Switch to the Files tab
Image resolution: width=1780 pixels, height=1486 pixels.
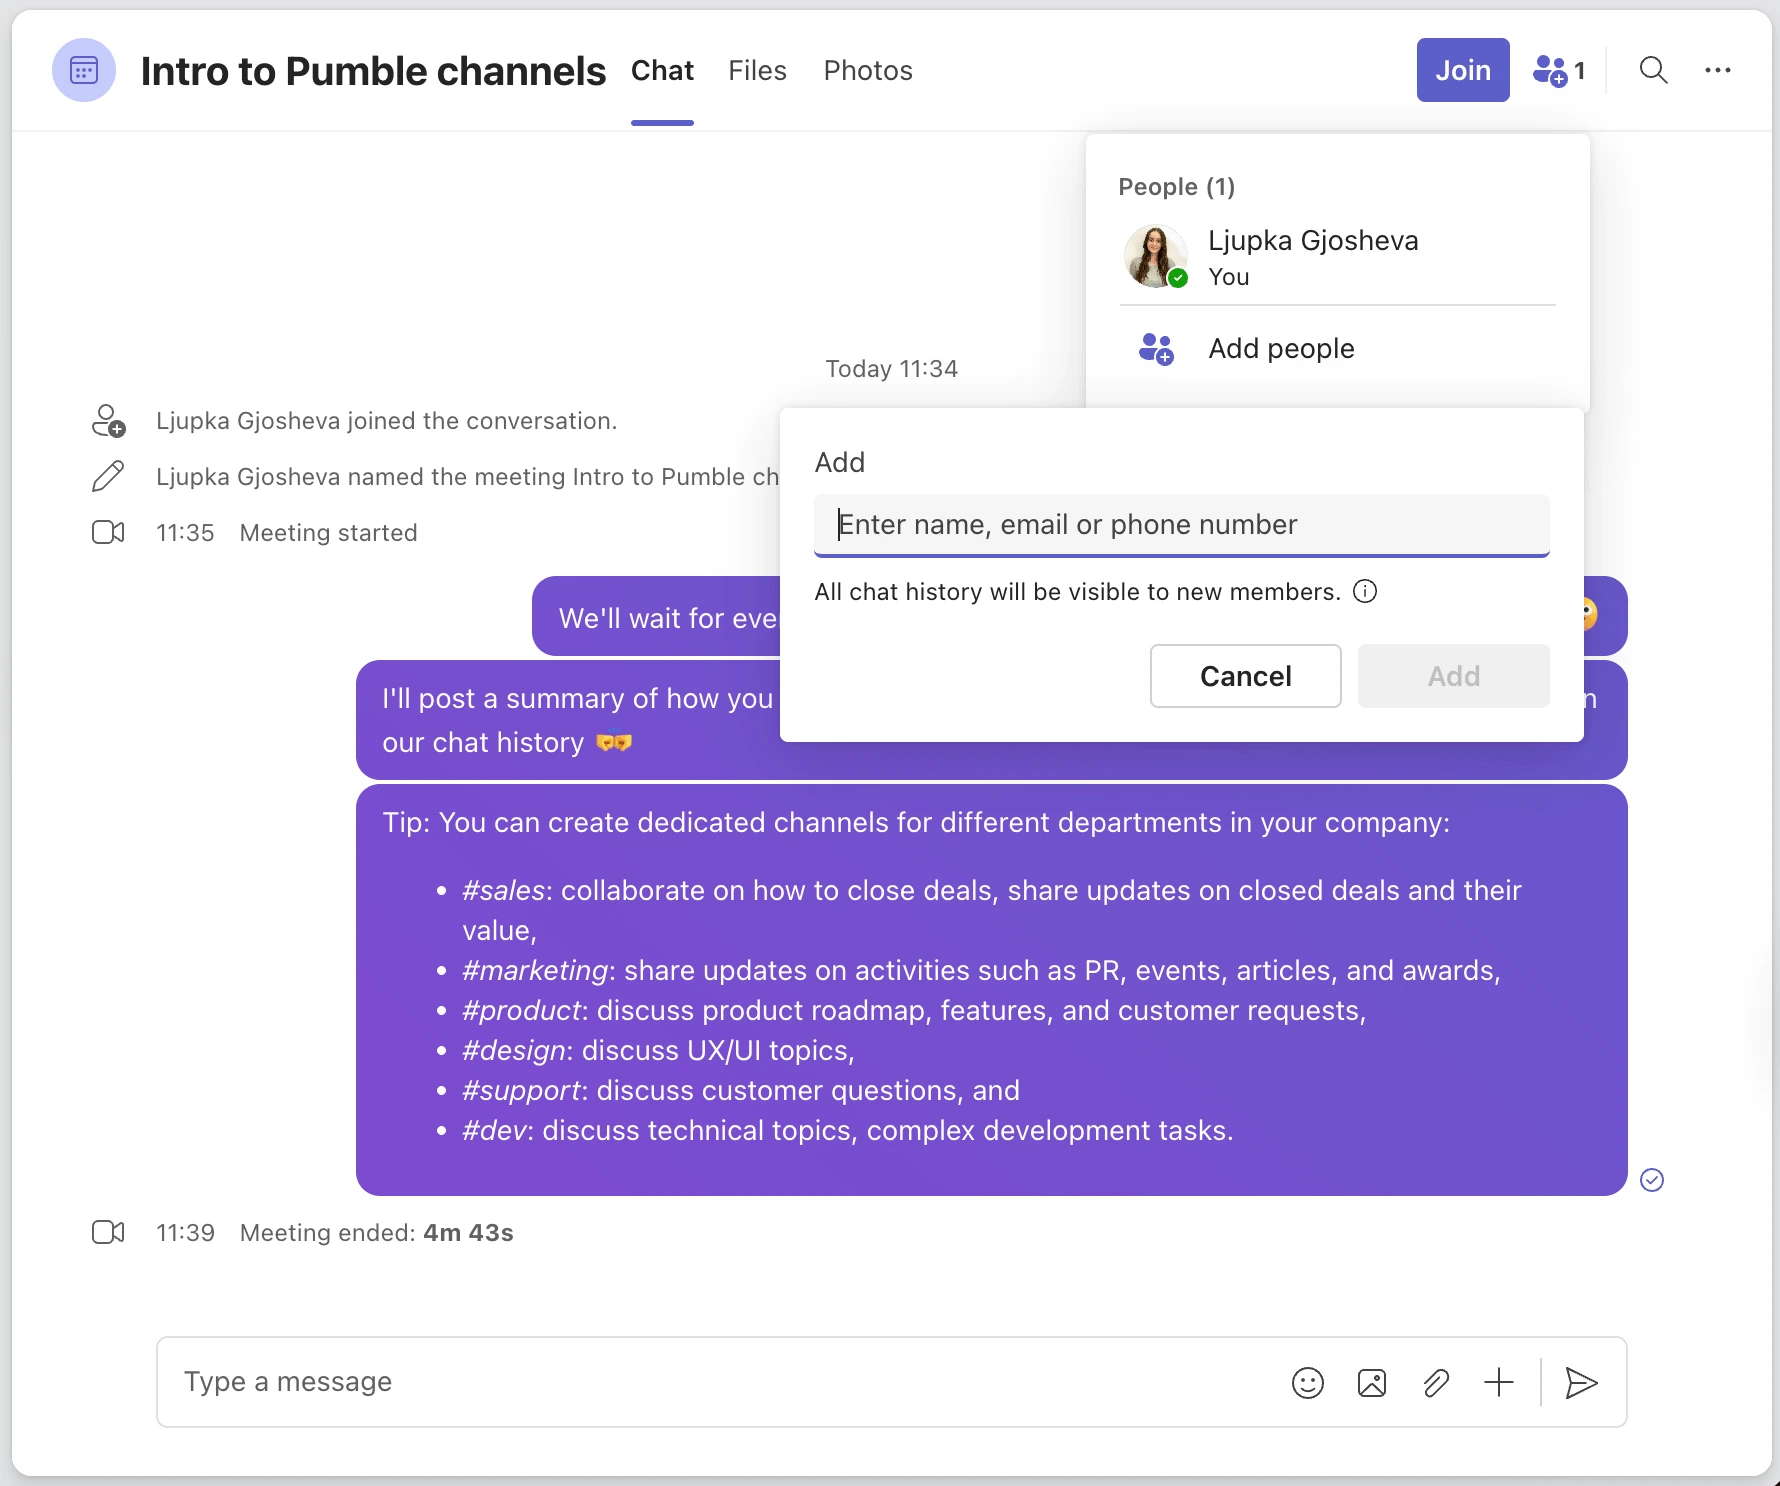[x=757, y=70]
